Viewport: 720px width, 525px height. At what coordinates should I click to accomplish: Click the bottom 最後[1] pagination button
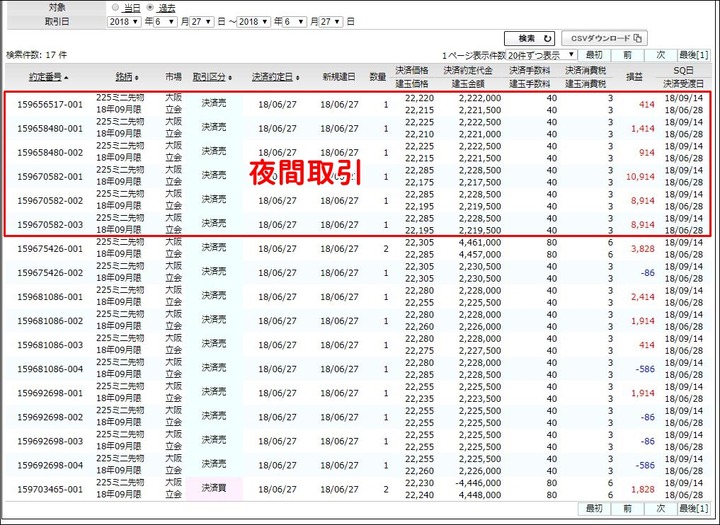coord(694,508)
